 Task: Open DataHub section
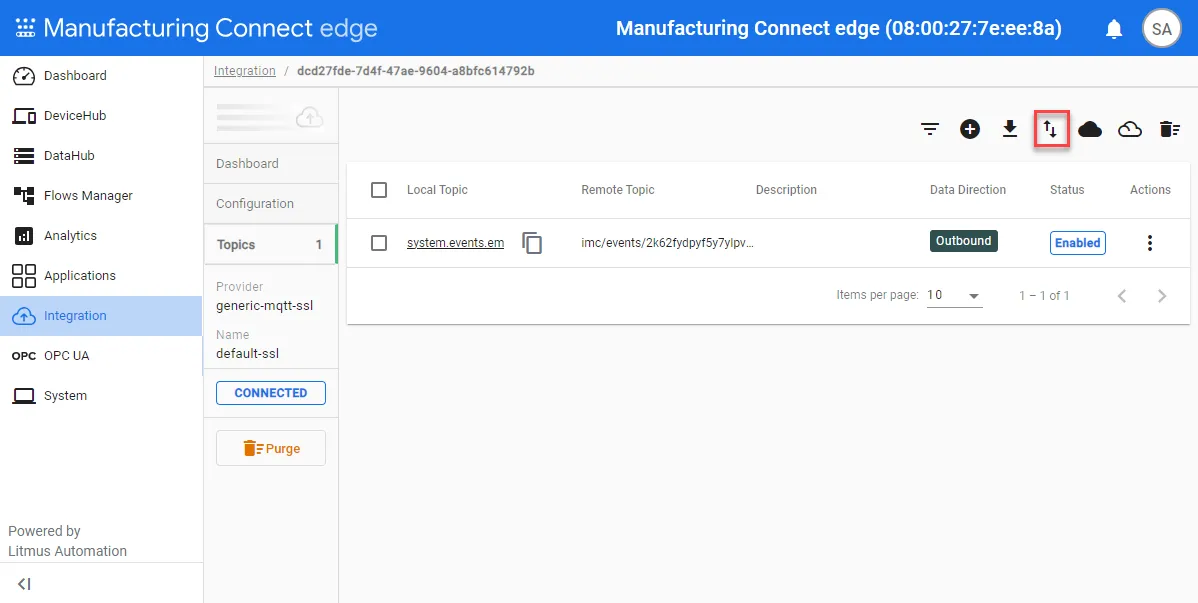pos(101,155)
